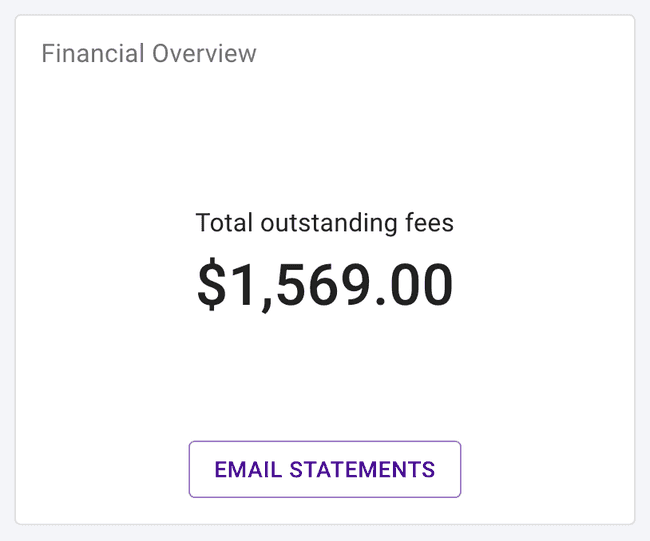Send statements via the Email Statements button
This screenshot has width=650, height=541.
pyautogui.click(x=324, y=469)
